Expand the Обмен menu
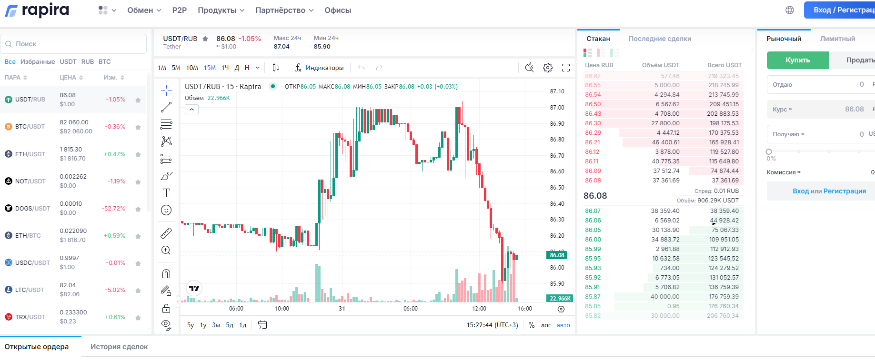 [x=144, y=10]
